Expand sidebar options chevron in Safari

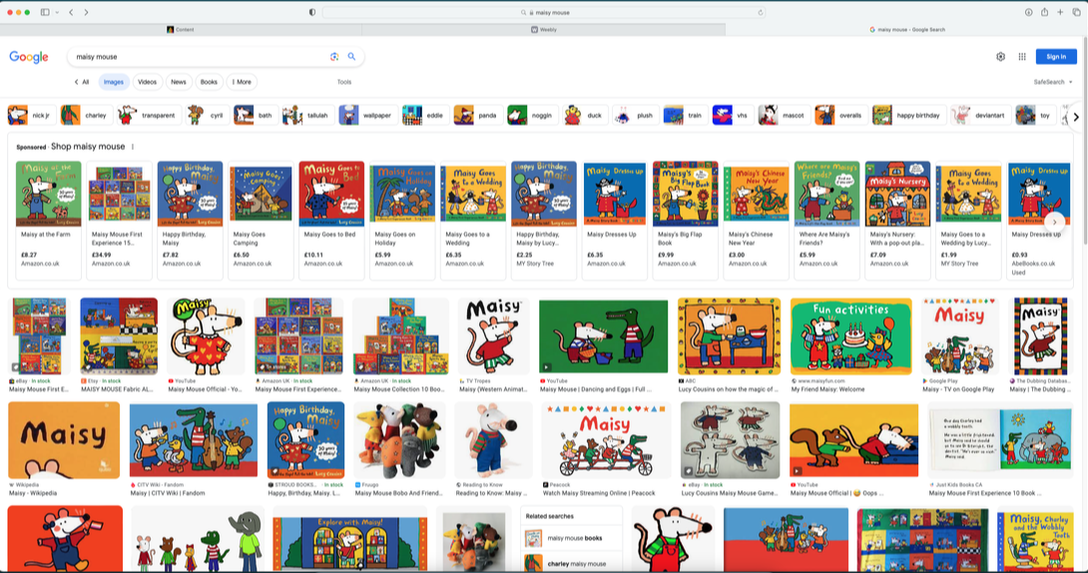[x=57, y=12]
